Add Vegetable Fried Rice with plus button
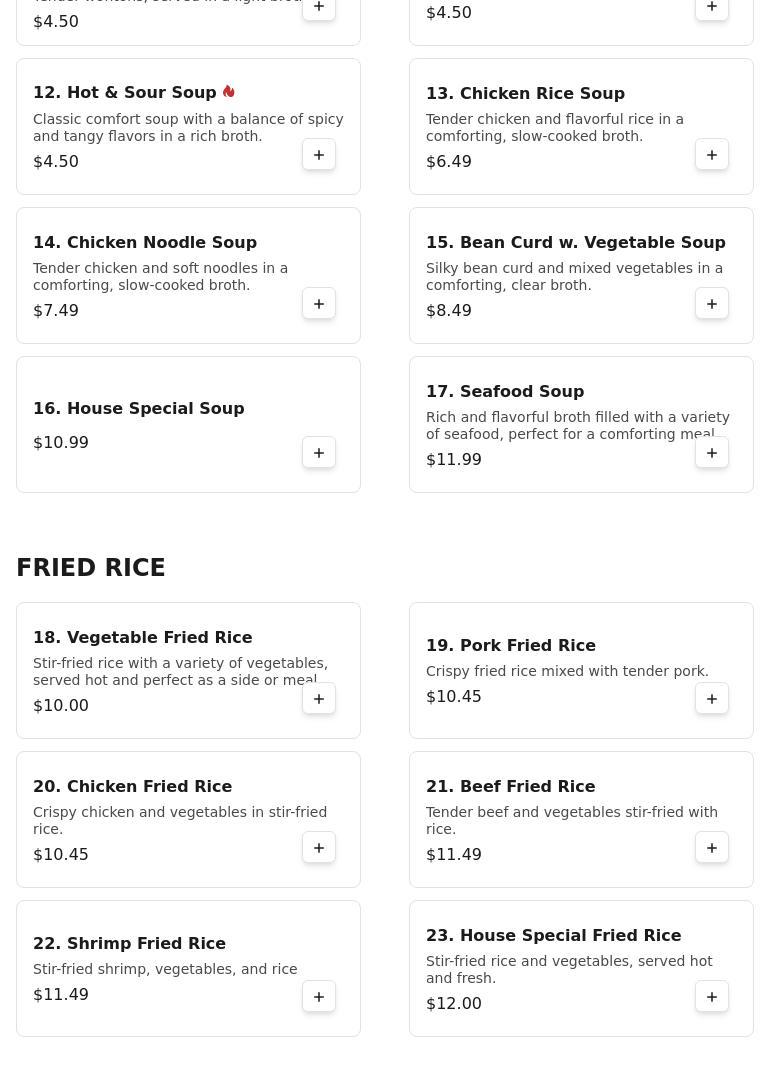The width and height of the screenshot is (770, 1088). tap(318, 699)
